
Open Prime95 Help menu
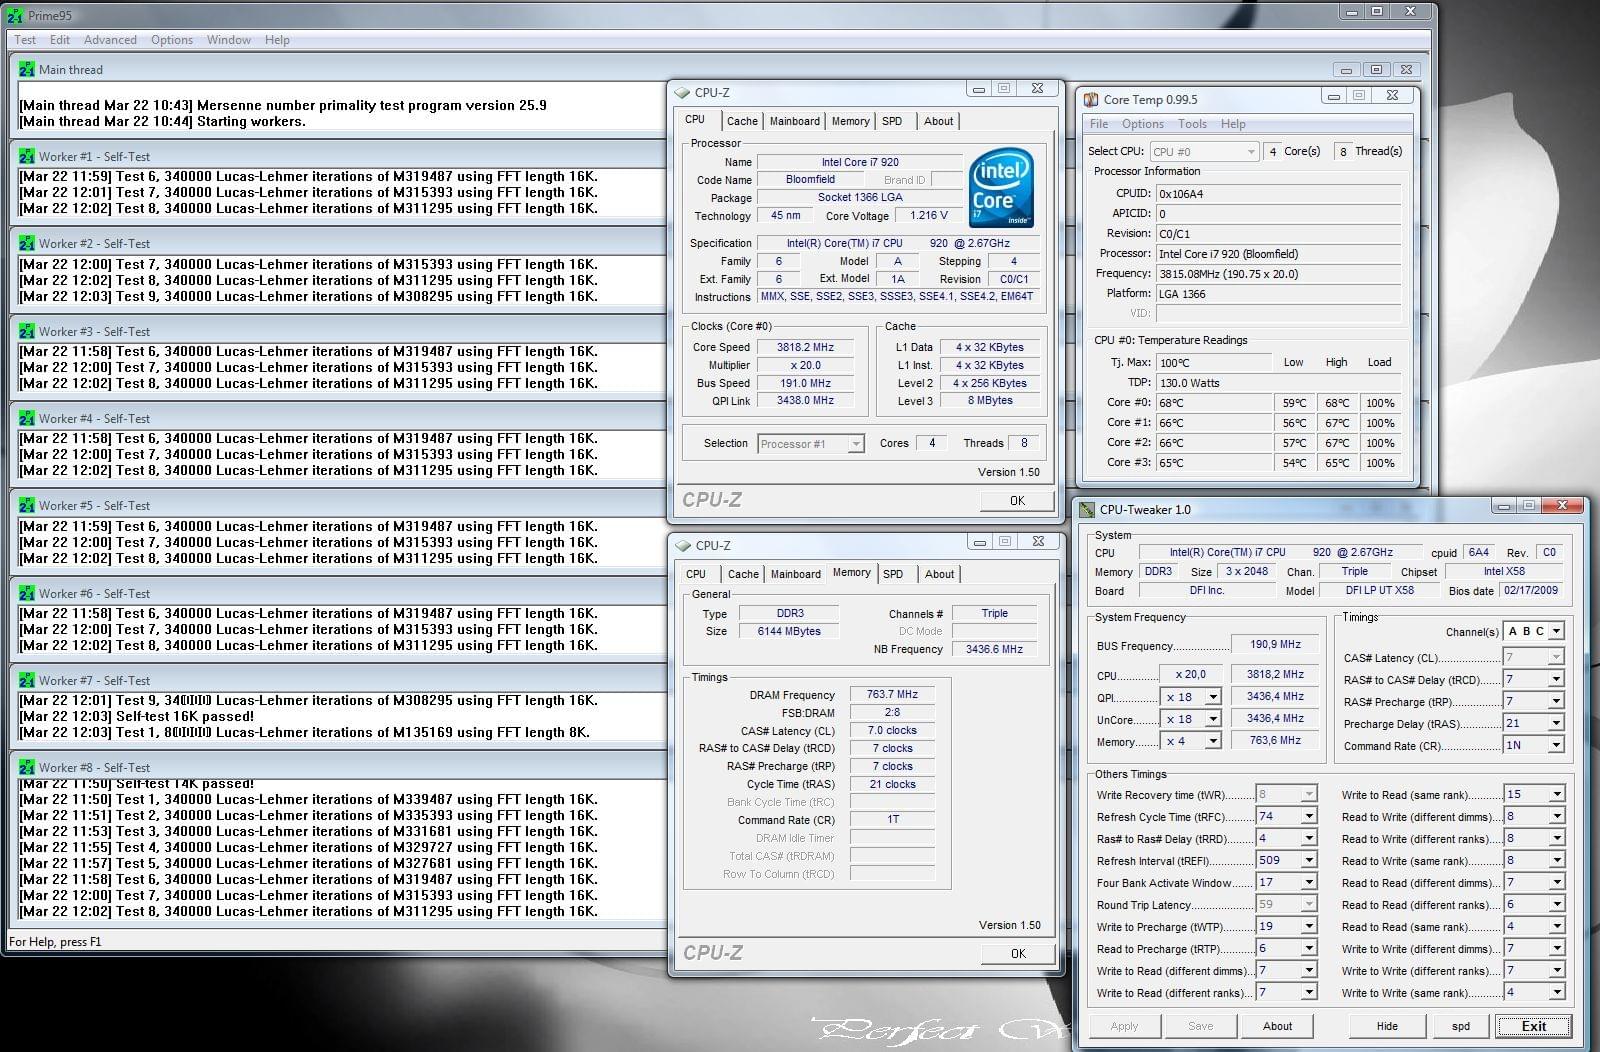click(x=277, y=40)
